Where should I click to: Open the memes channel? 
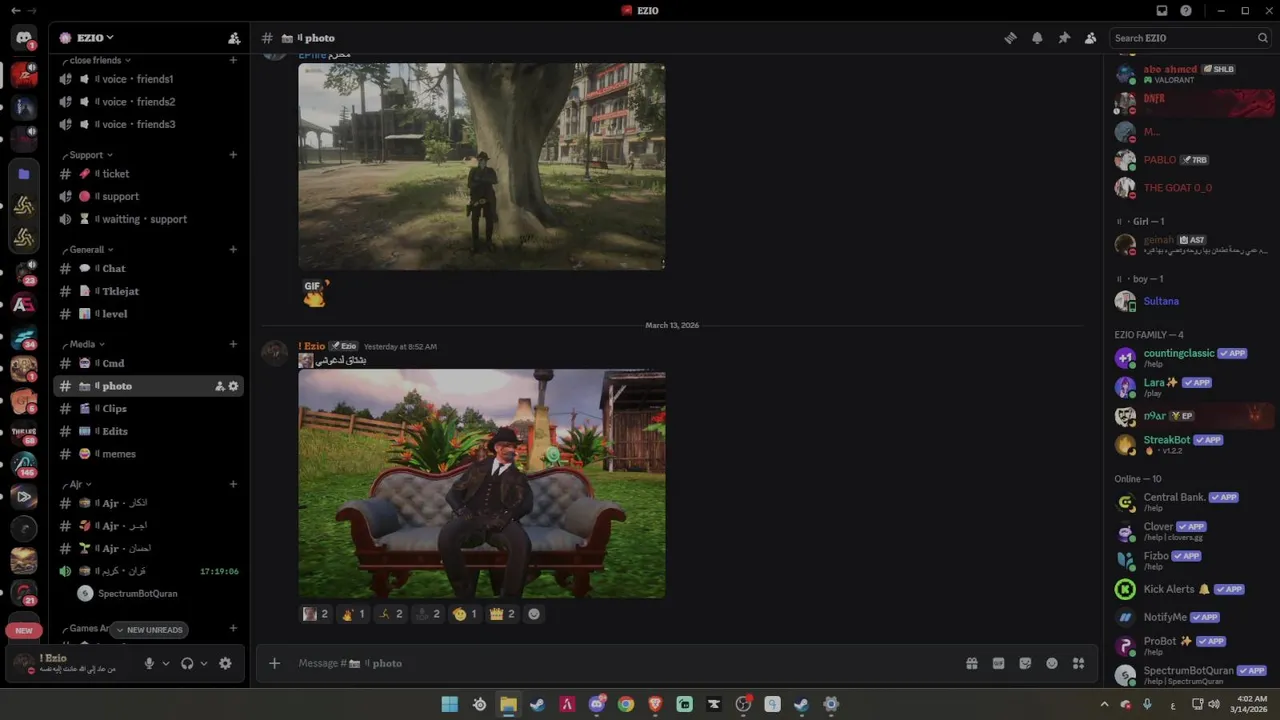pos(148,454)
